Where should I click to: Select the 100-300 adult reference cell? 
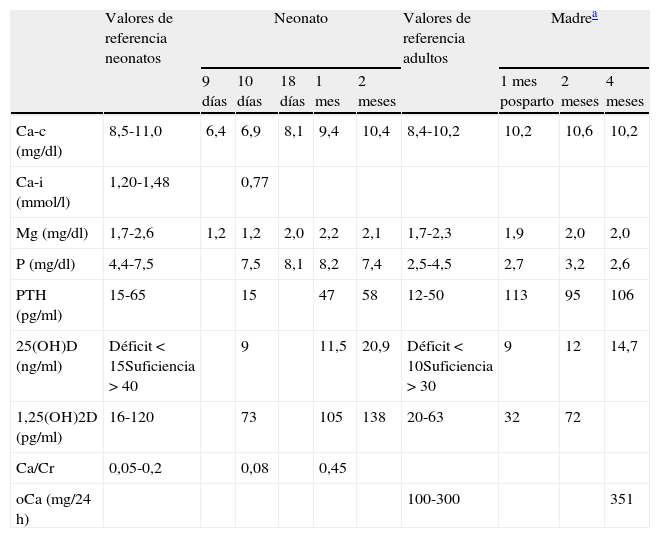(434, 497)
